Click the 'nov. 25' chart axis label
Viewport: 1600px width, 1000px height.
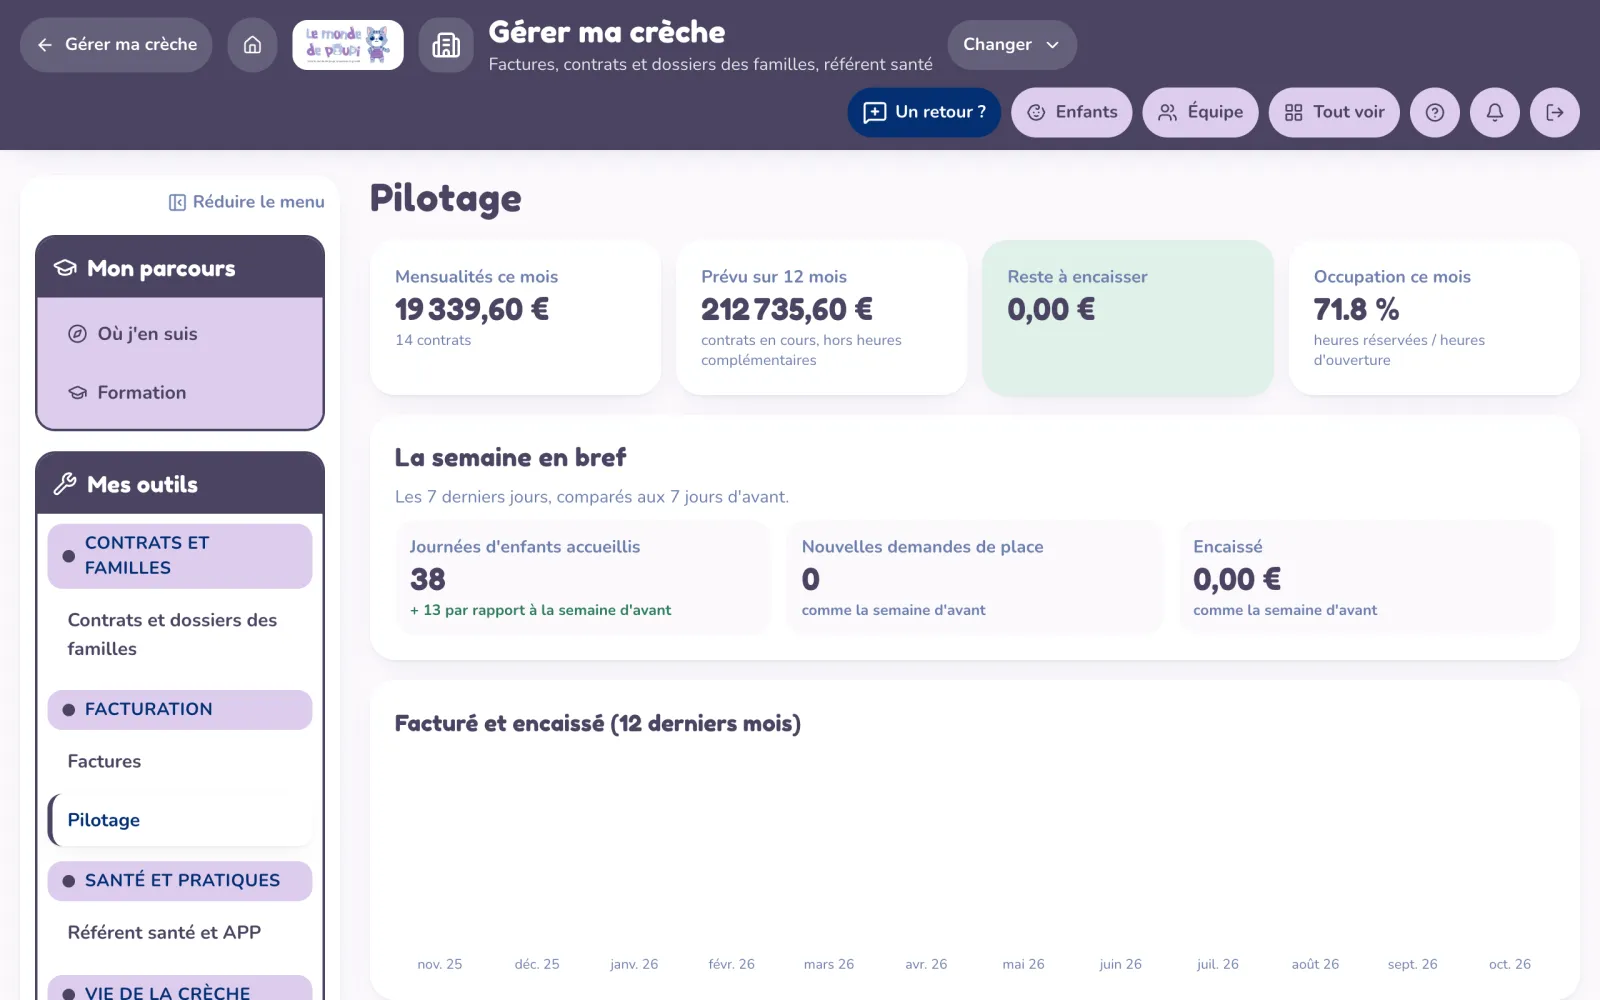coord(440,964)
